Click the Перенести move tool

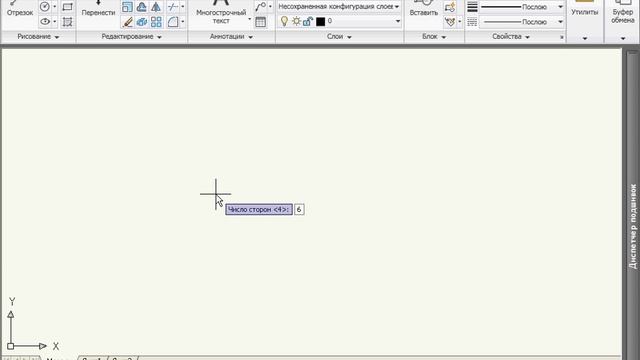point(98,9)
